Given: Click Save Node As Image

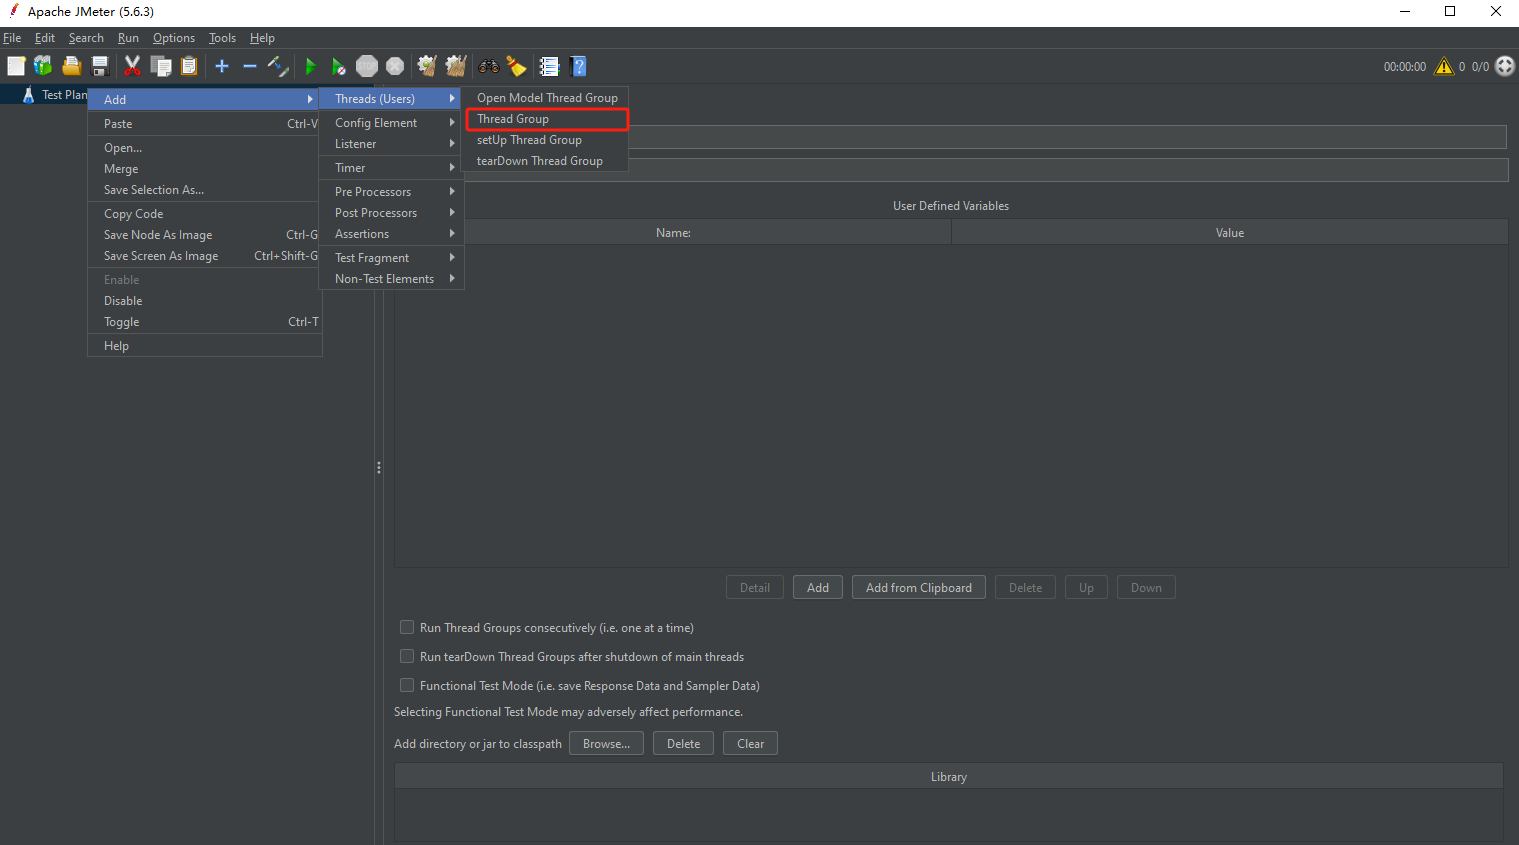Looking at the screenshot, I should [205, 234].
